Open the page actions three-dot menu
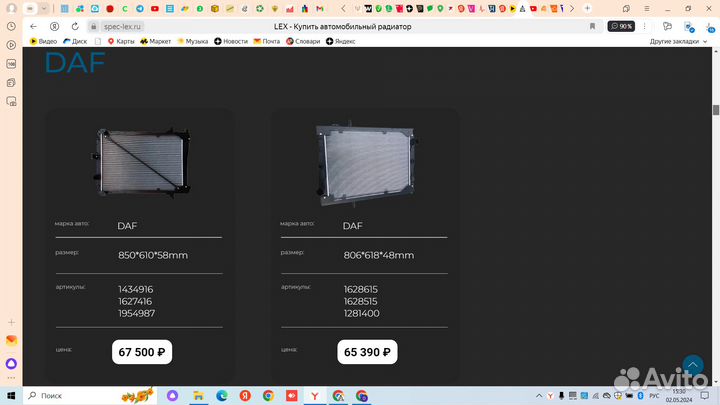720x405 pixels. tap(644, 27)
